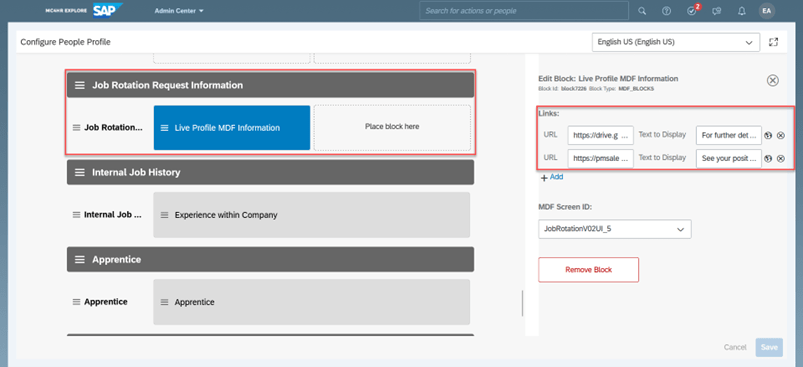Open the help question mark icon
Screen dimensions: 803x367
point(666,11)
